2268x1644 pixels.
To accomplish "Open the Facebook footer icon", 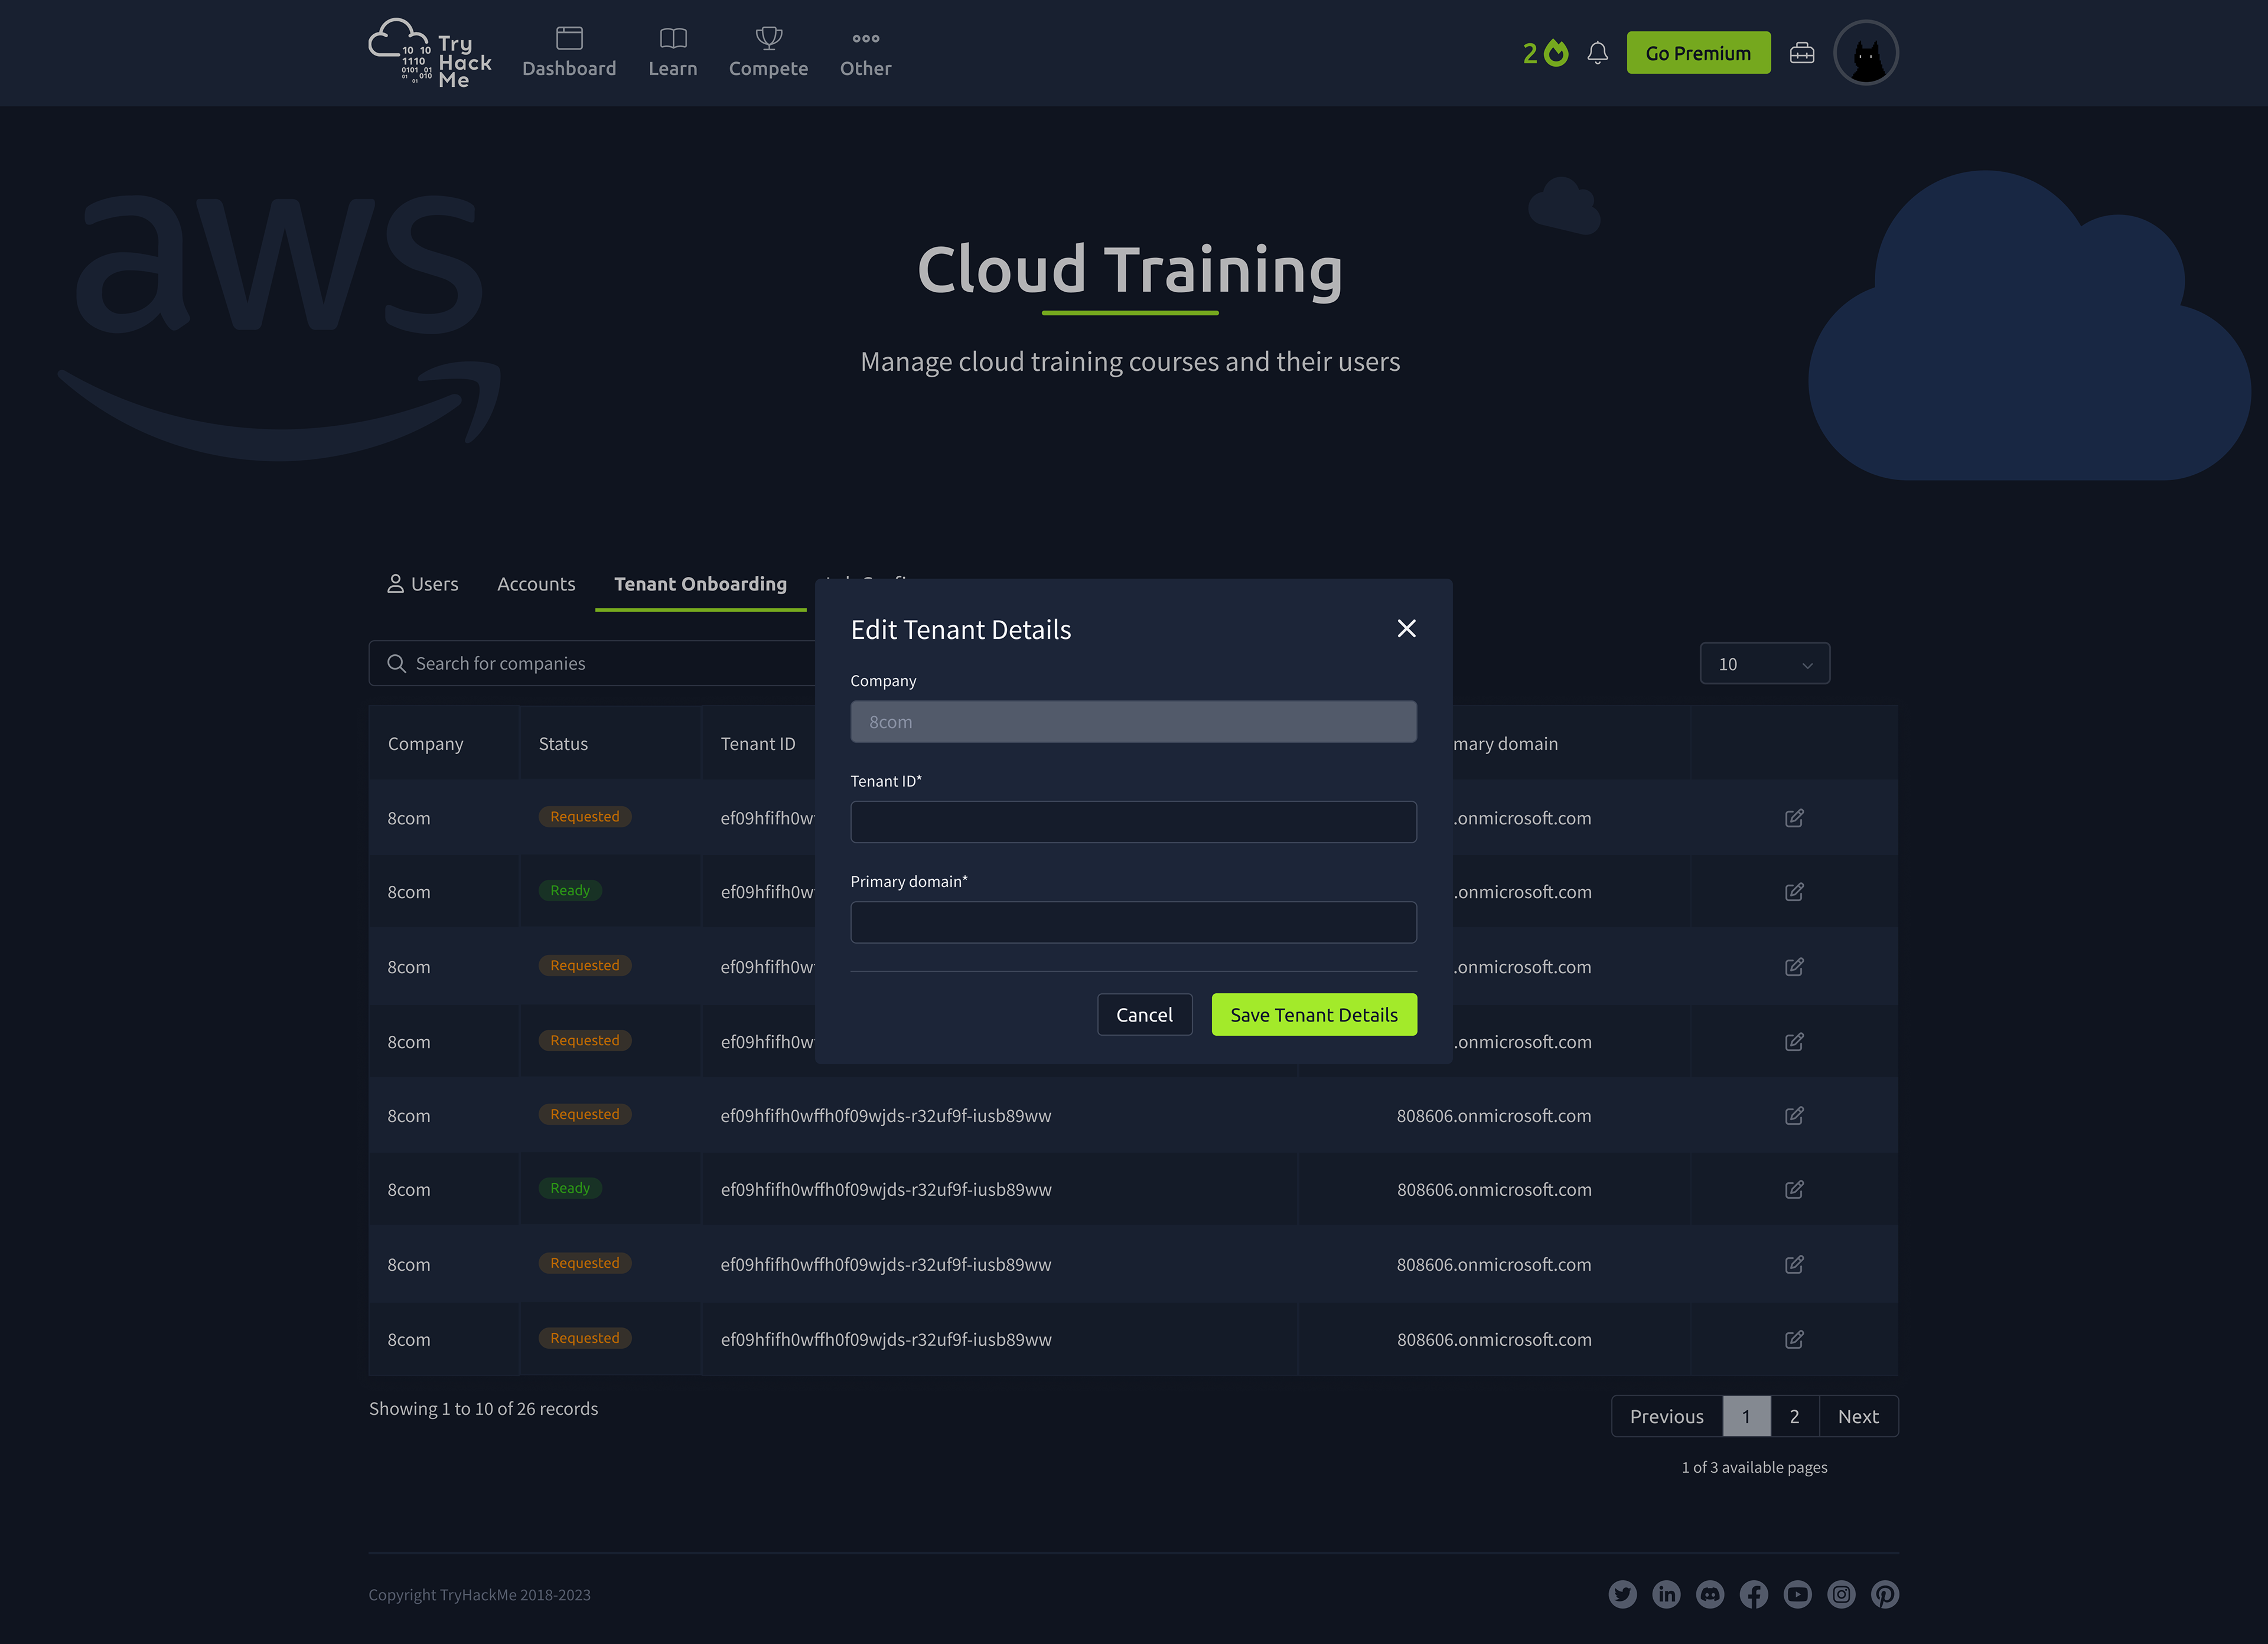I will [x=1754, y=1595].
